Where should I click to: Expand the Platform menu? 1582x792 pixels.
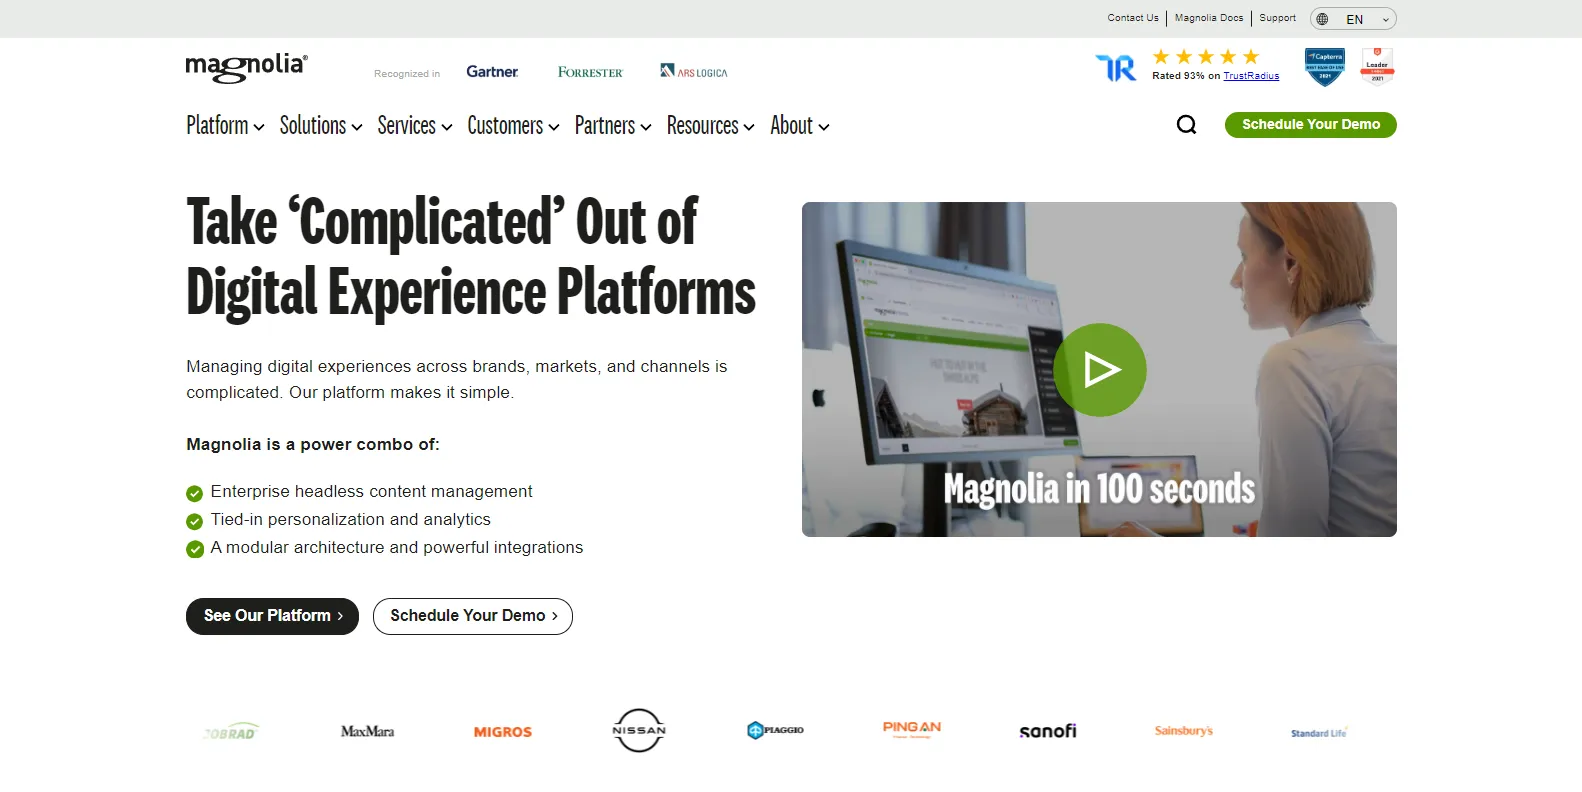tap(225, 125)
